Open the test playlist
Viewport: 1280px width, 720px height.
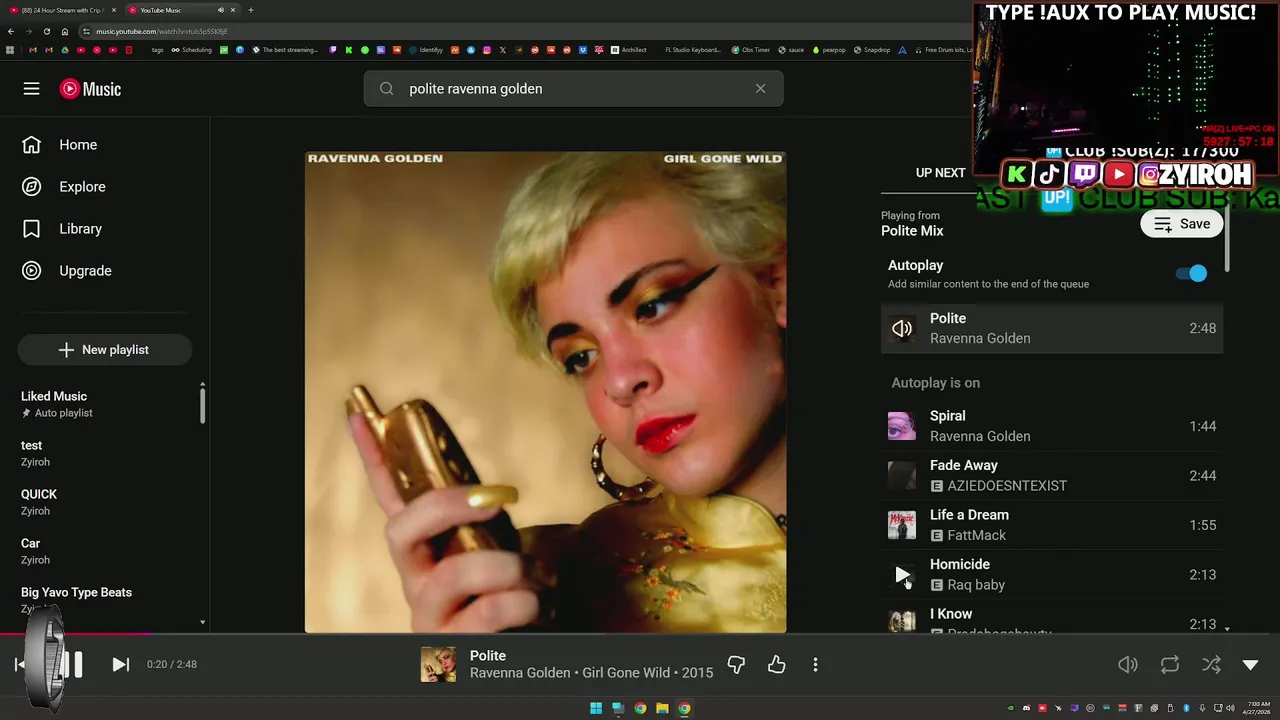coord(104,453)
